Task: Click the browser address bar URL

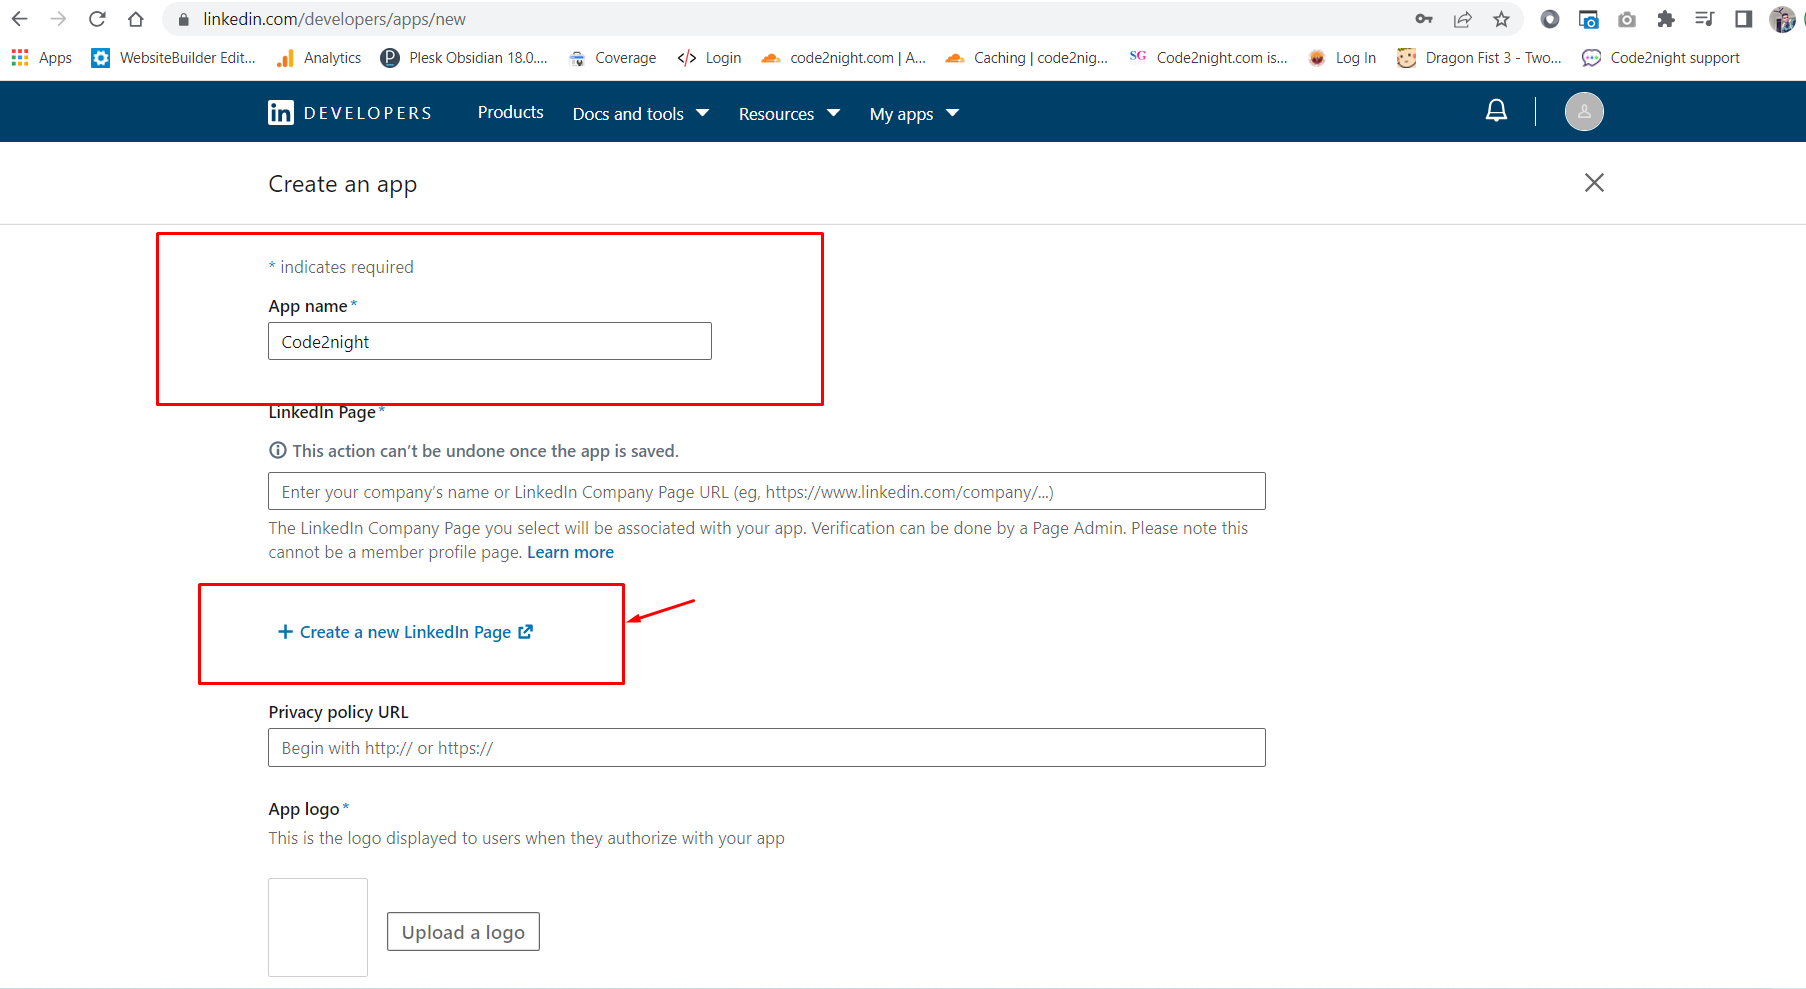Action: (x=334, y=19)
